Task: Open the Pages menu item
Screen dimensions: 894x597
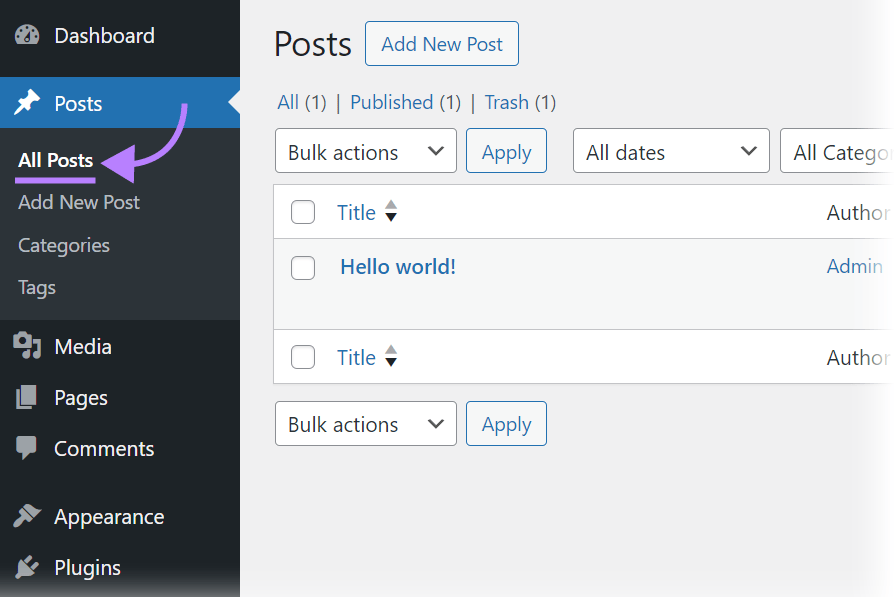Action: click(x=81, y=398)
